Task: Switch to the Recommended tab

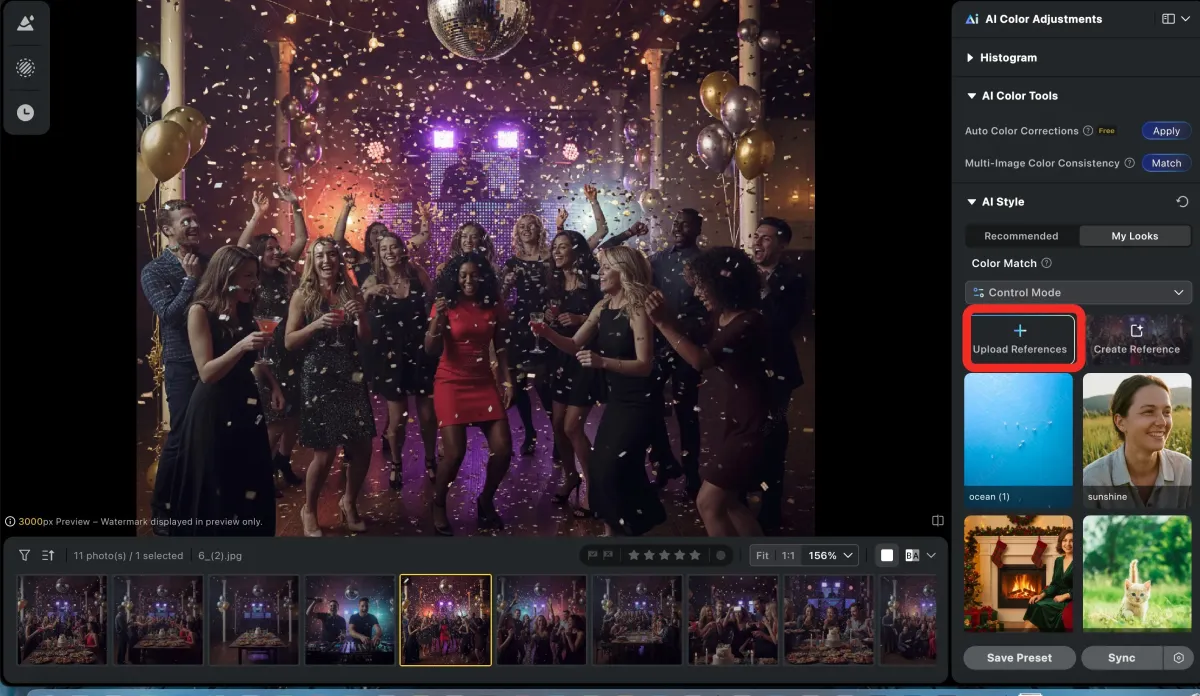Action: [x=1021, y=236]
